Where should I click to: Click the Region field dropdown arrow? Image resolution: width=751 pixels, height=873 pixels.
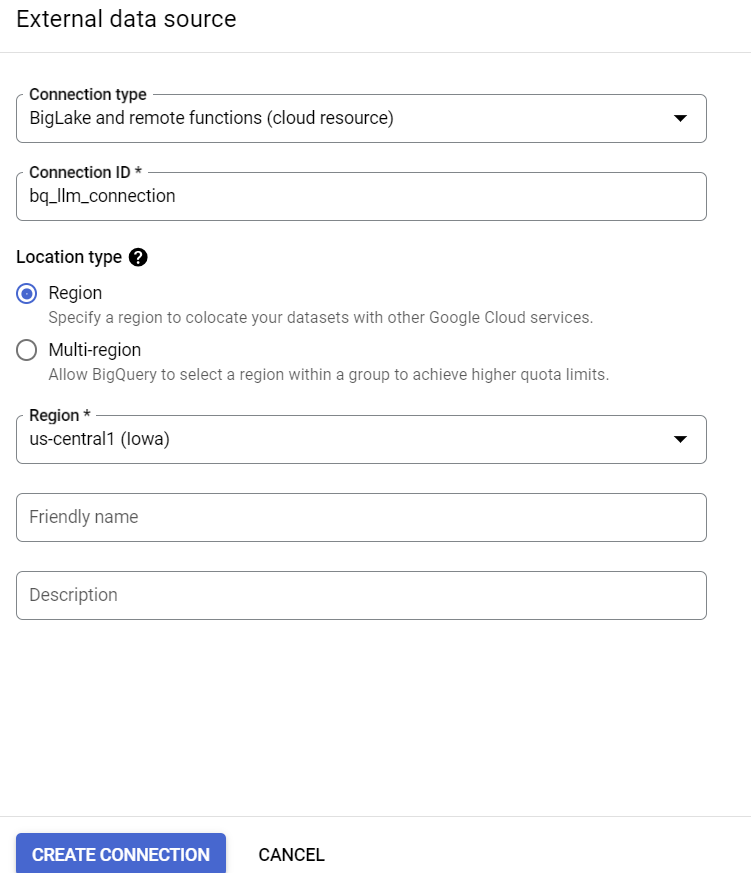click(680, 439)
